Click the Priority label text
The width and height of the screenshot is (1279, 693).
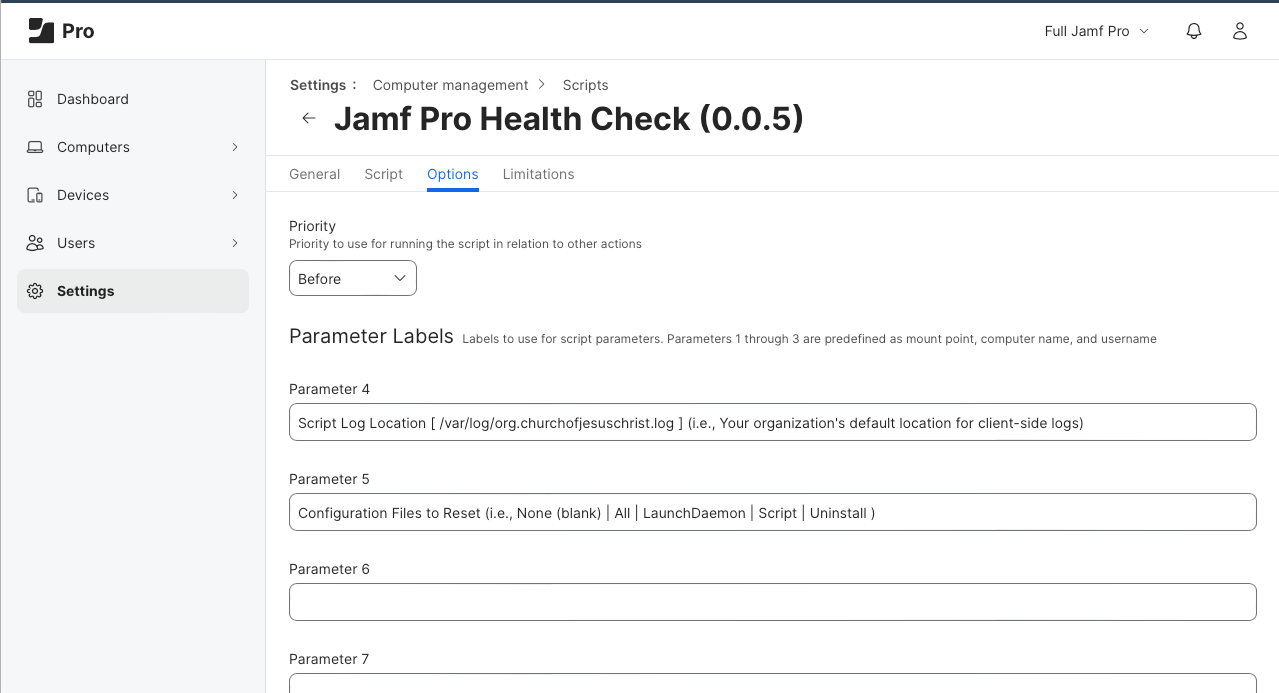312,226
